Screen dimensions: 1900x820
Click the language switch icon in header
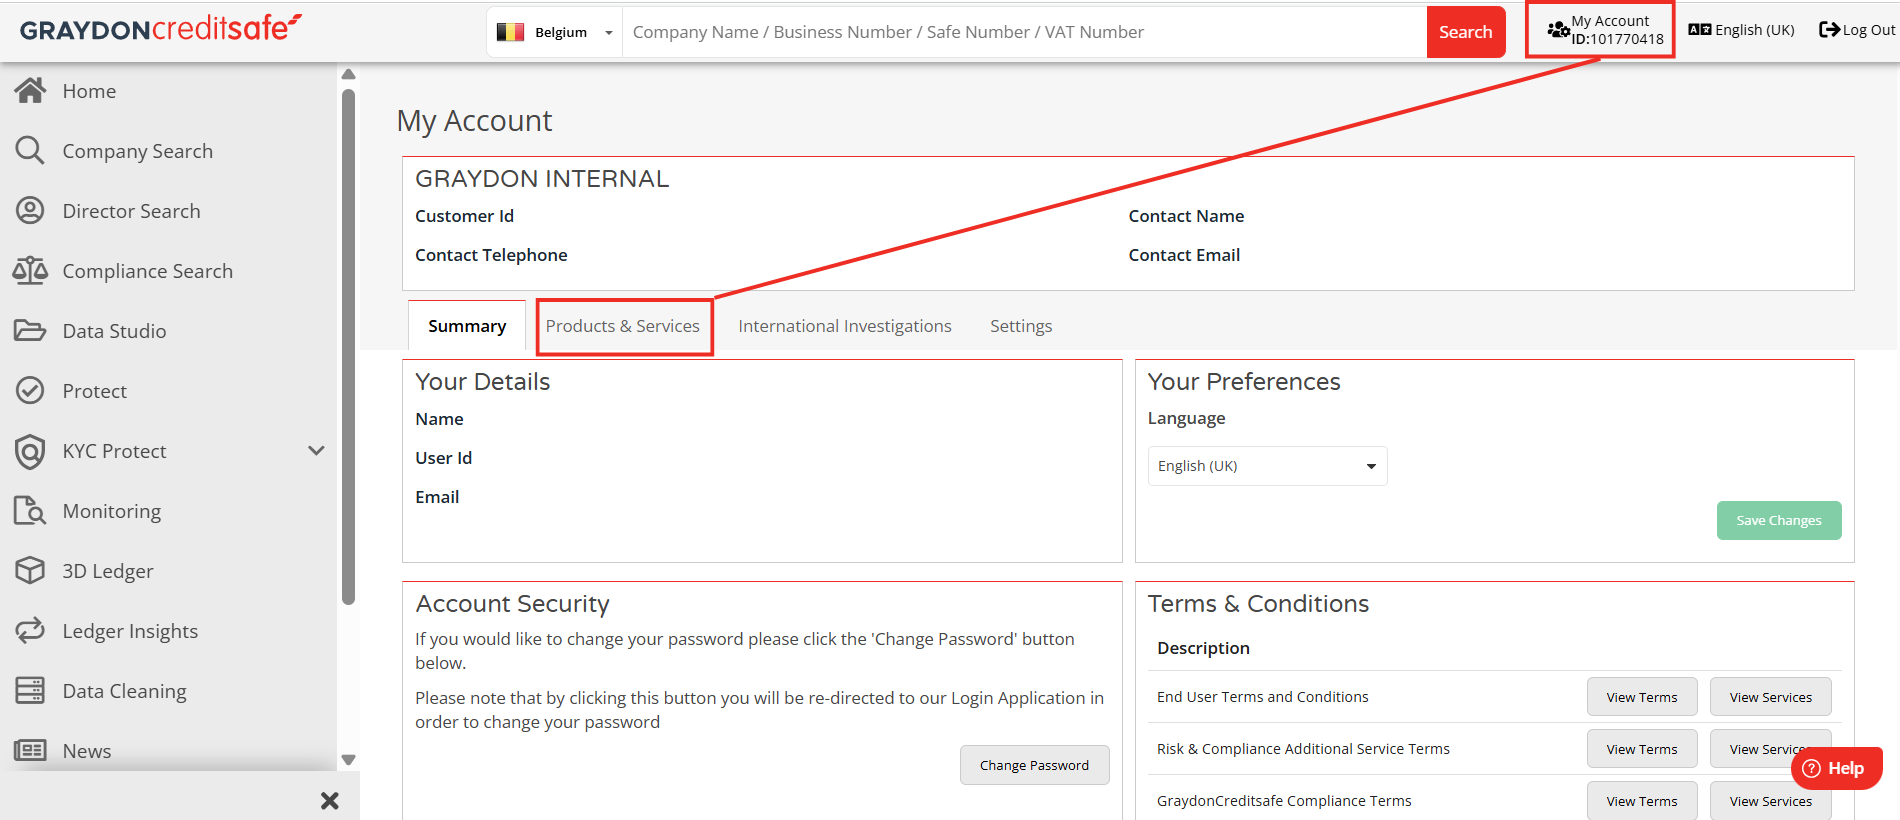1700,30
